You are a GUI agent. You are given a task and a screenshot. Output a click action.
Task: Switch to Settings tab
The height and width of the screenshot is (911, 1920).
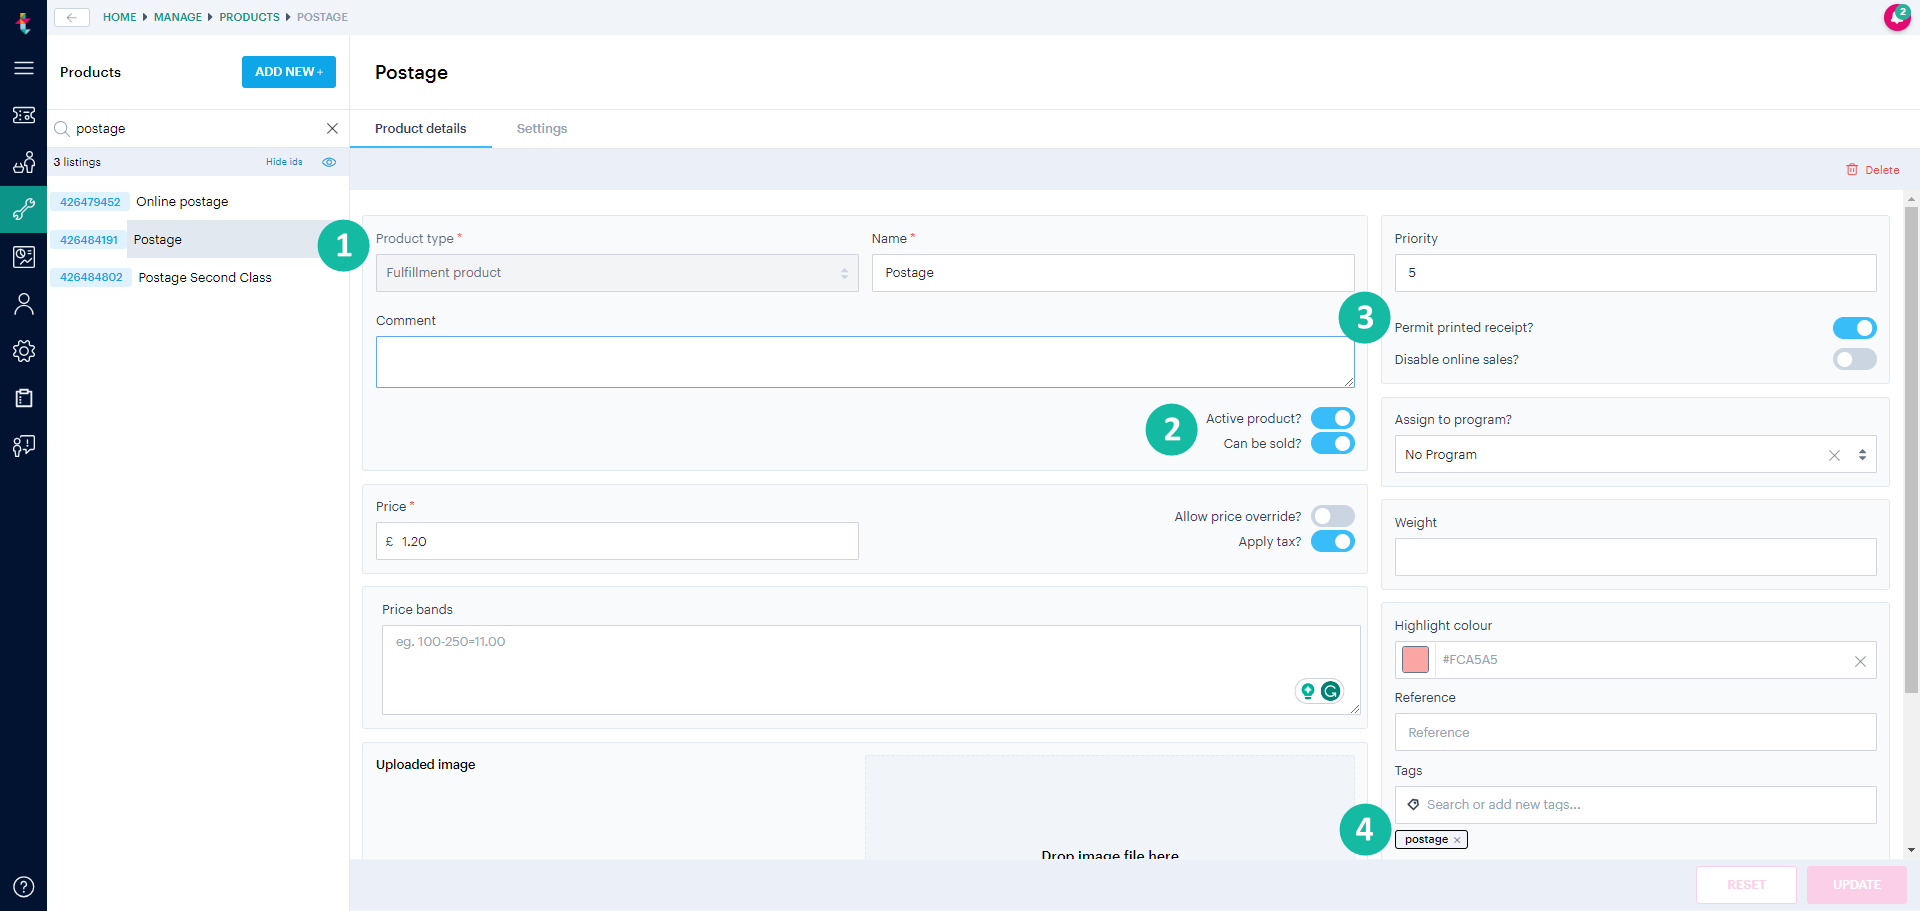click(542, 128)
